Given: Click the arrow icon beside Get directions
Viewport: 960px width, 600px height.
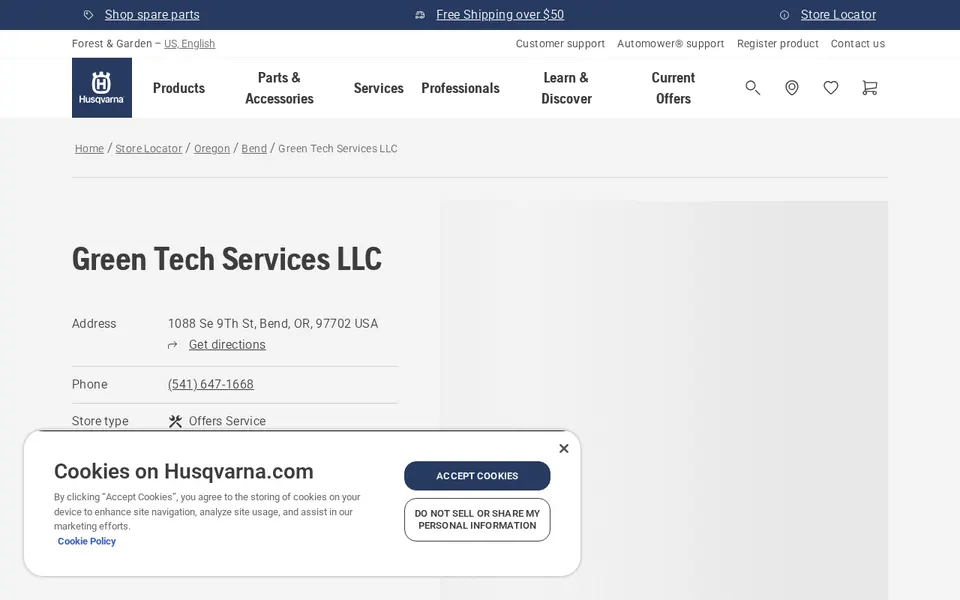Looking at the screenshot, I should [173, 345].
